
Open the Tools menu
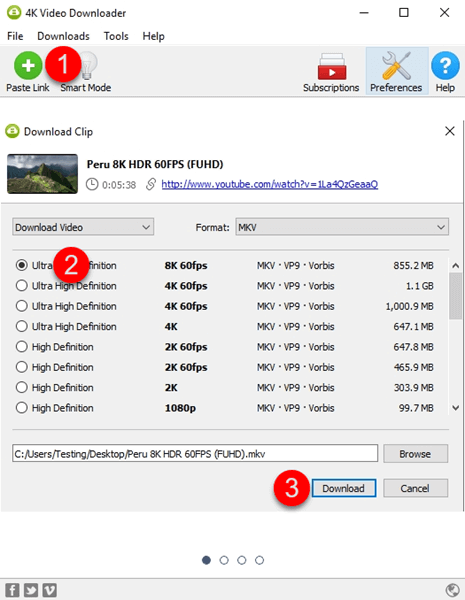point(116,36)
